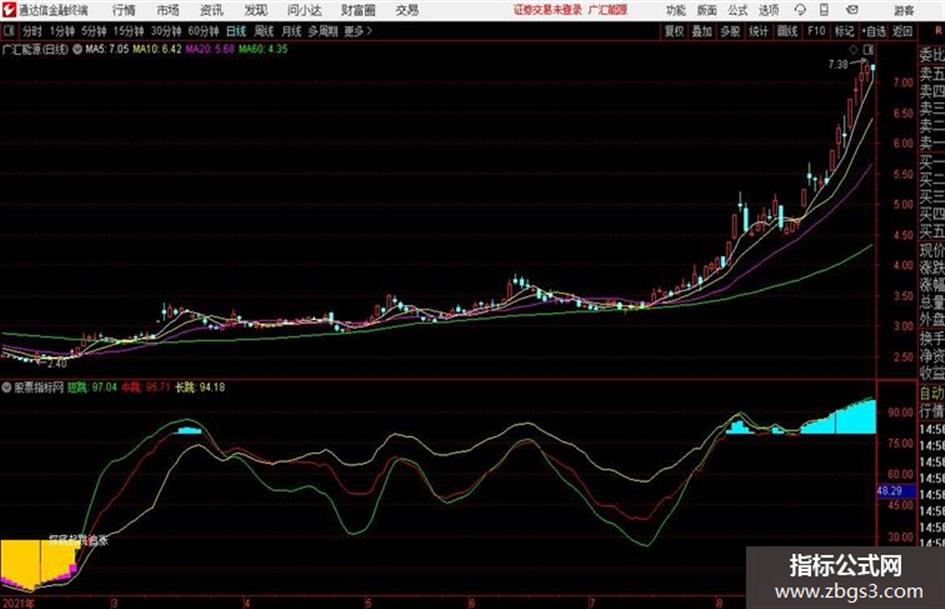Open the 版面 menu
This screenshot has width=945, height=609.
(707, 10)
